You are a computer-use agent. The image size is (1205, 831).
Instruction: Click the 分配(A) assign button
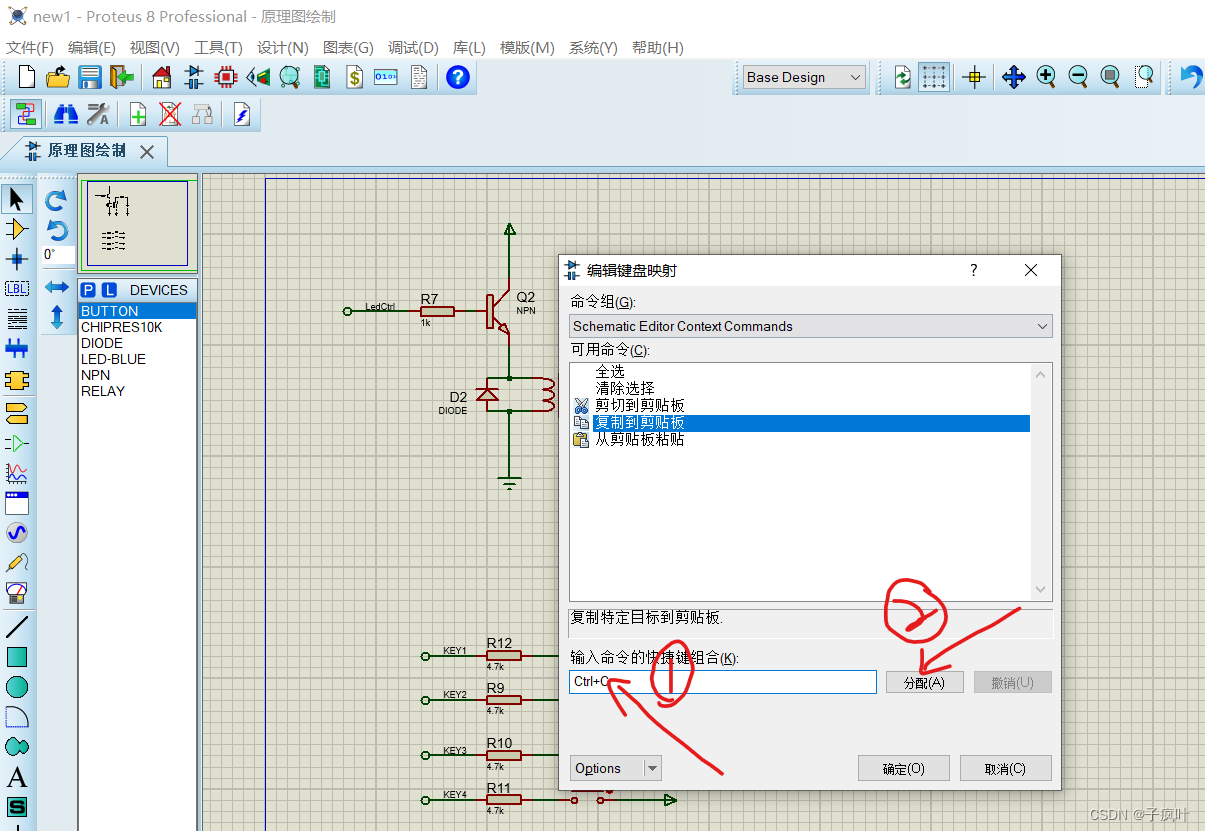924,682
